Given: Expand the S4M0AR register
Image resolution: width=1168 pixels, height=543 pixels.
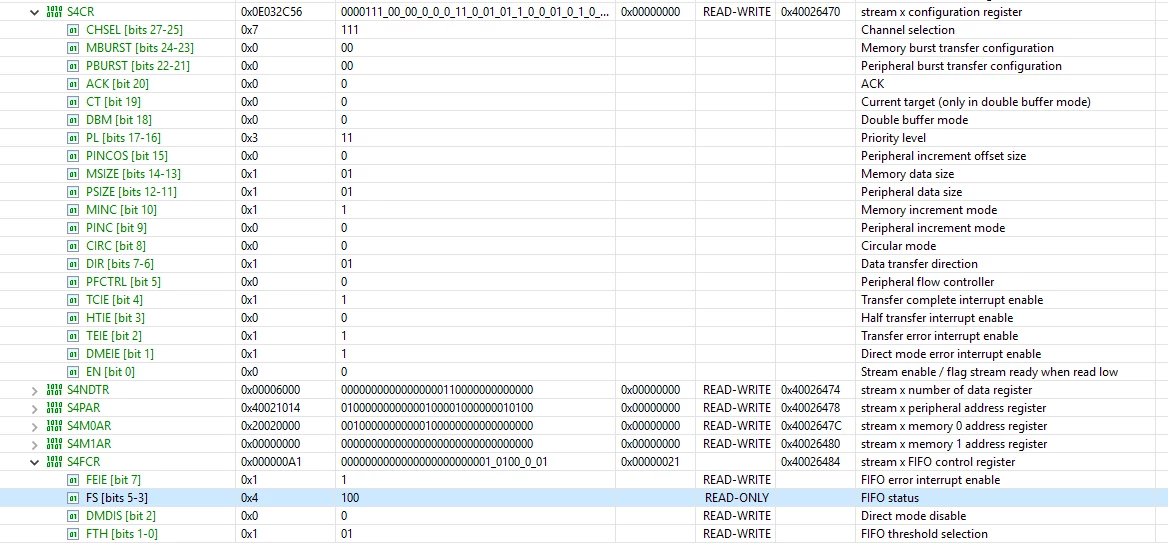Looking at the screenshot, I should click(34, 425).
